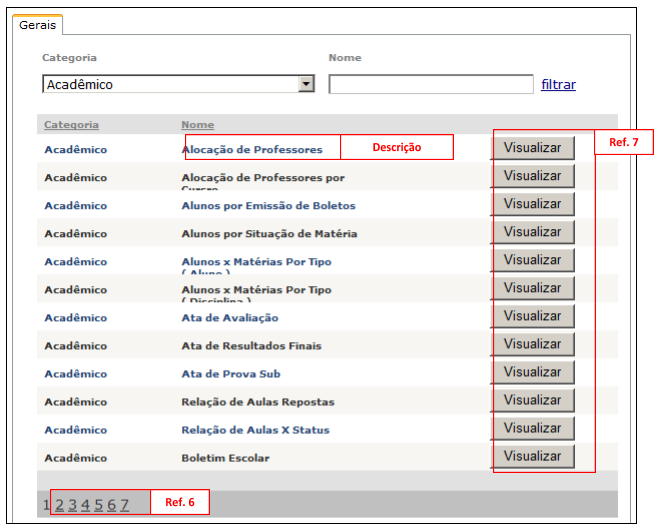
Task: Click the name Alocação de Professores
Action: (252, 150)
